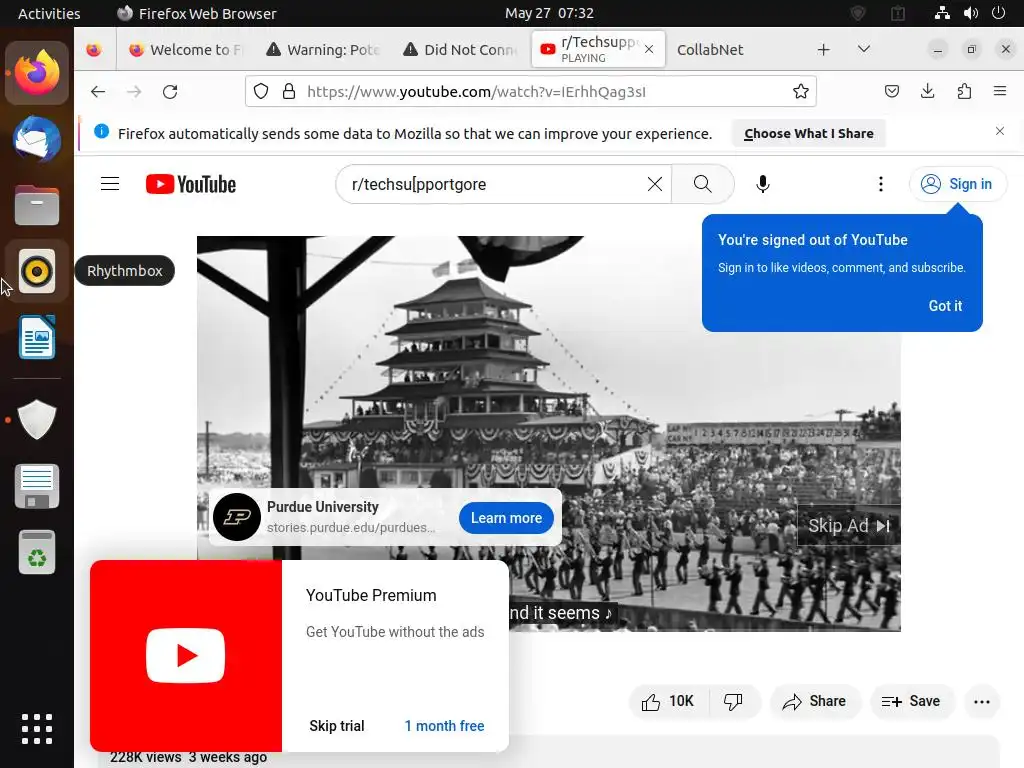Open the text editor dock icon
This screenshot has width=1024, height=768.
coord(37,487)
